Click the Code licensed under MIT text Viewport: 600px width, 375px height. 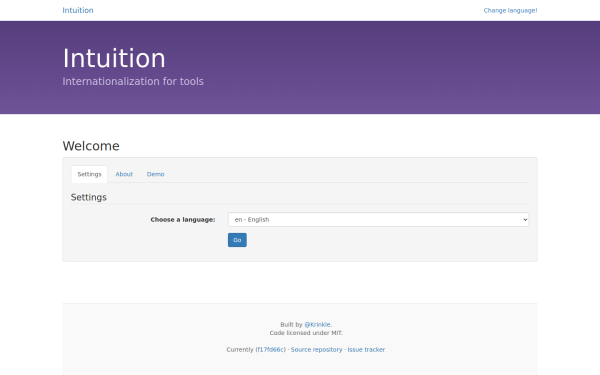(x=306, y=333)
